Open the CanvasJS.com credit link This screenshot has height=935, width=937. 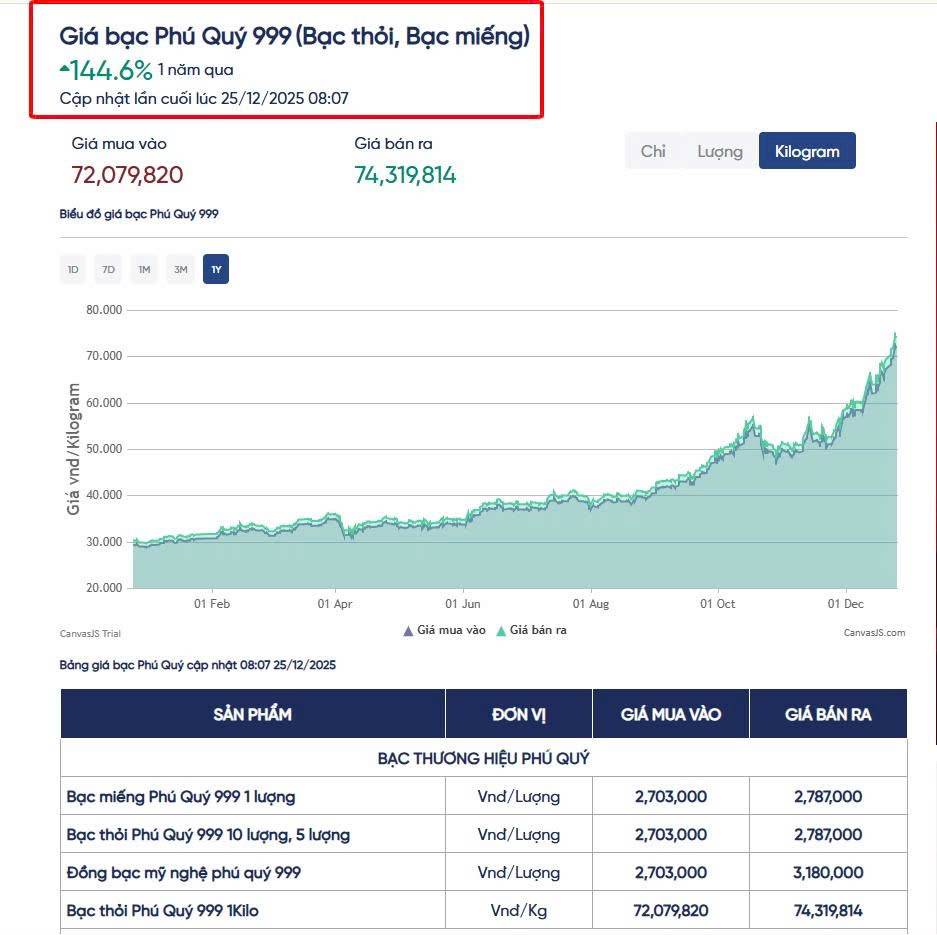874,632
